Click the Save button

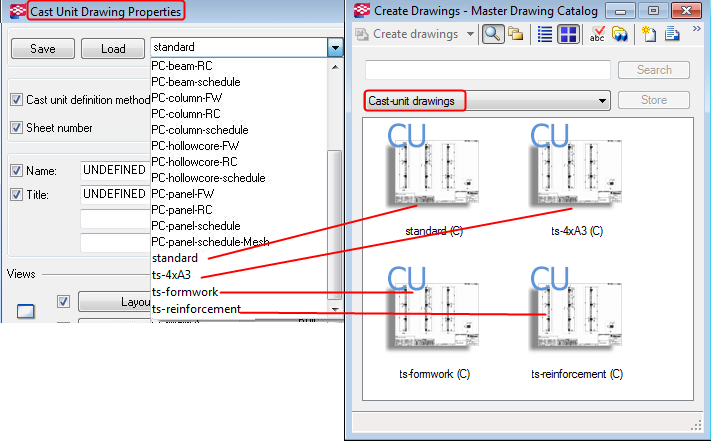(x=43, y=48)
